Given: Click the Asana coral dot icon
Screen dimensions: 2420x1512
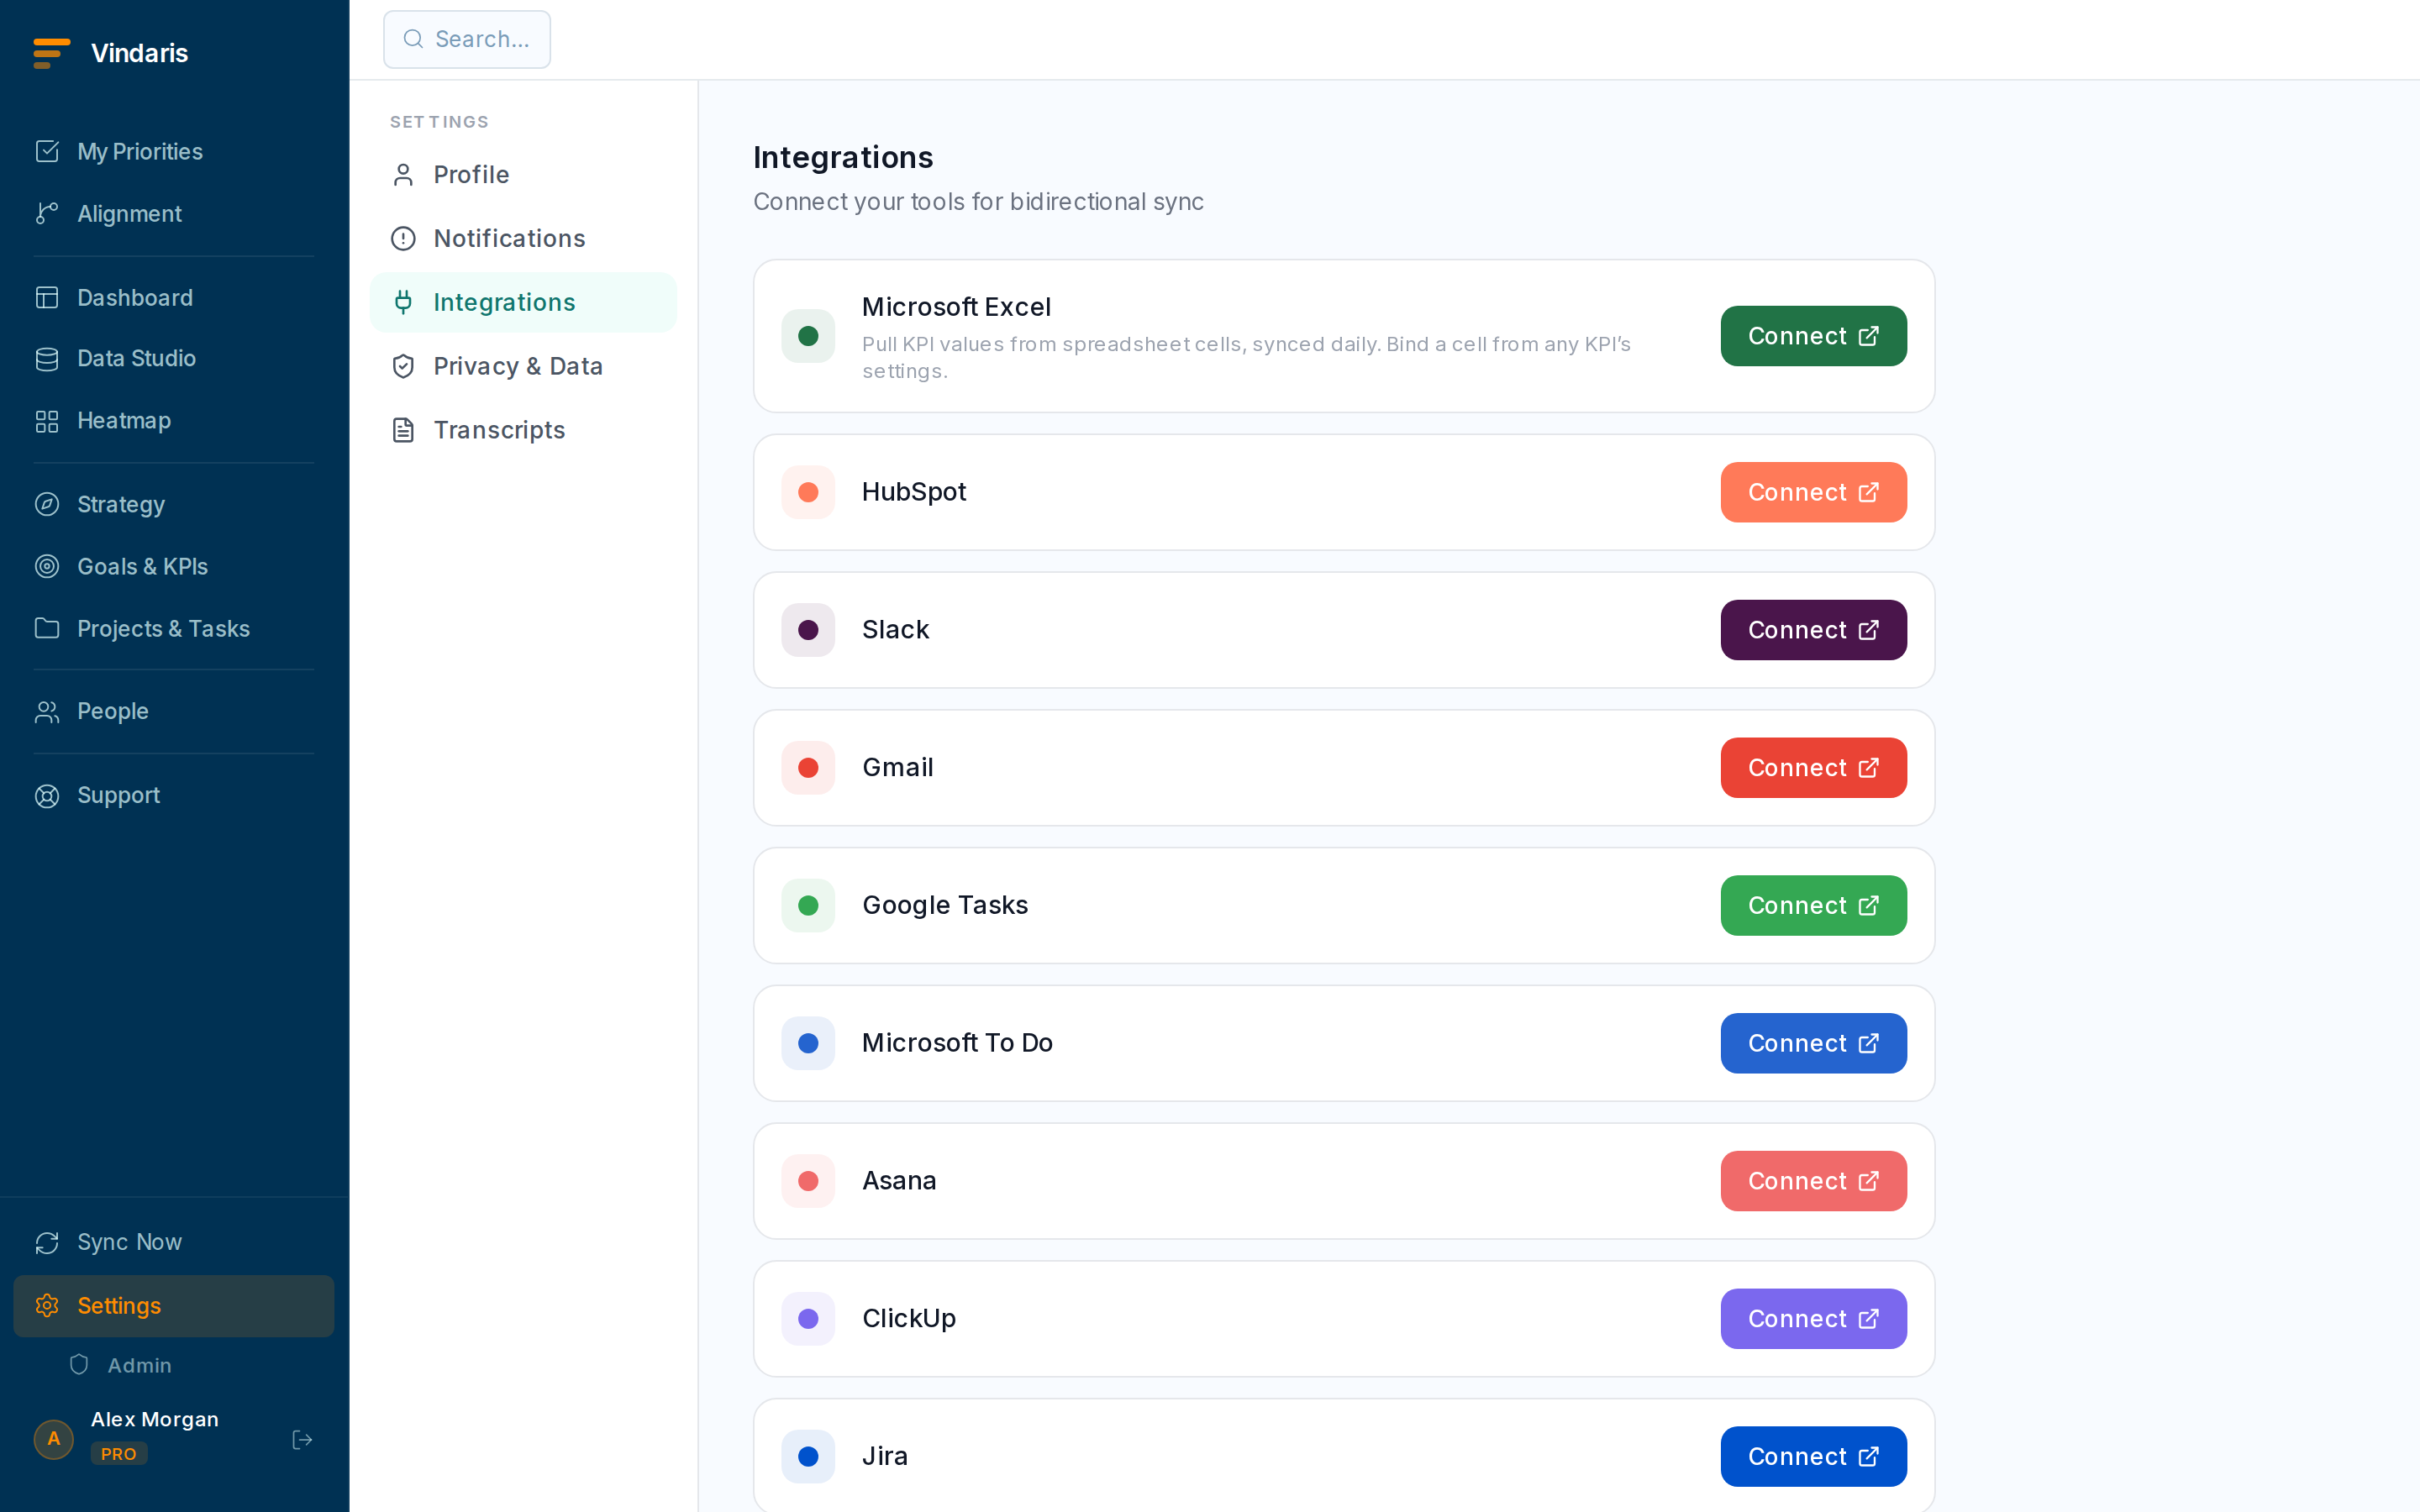Looking at the screenshot, I should [808, 1181].
